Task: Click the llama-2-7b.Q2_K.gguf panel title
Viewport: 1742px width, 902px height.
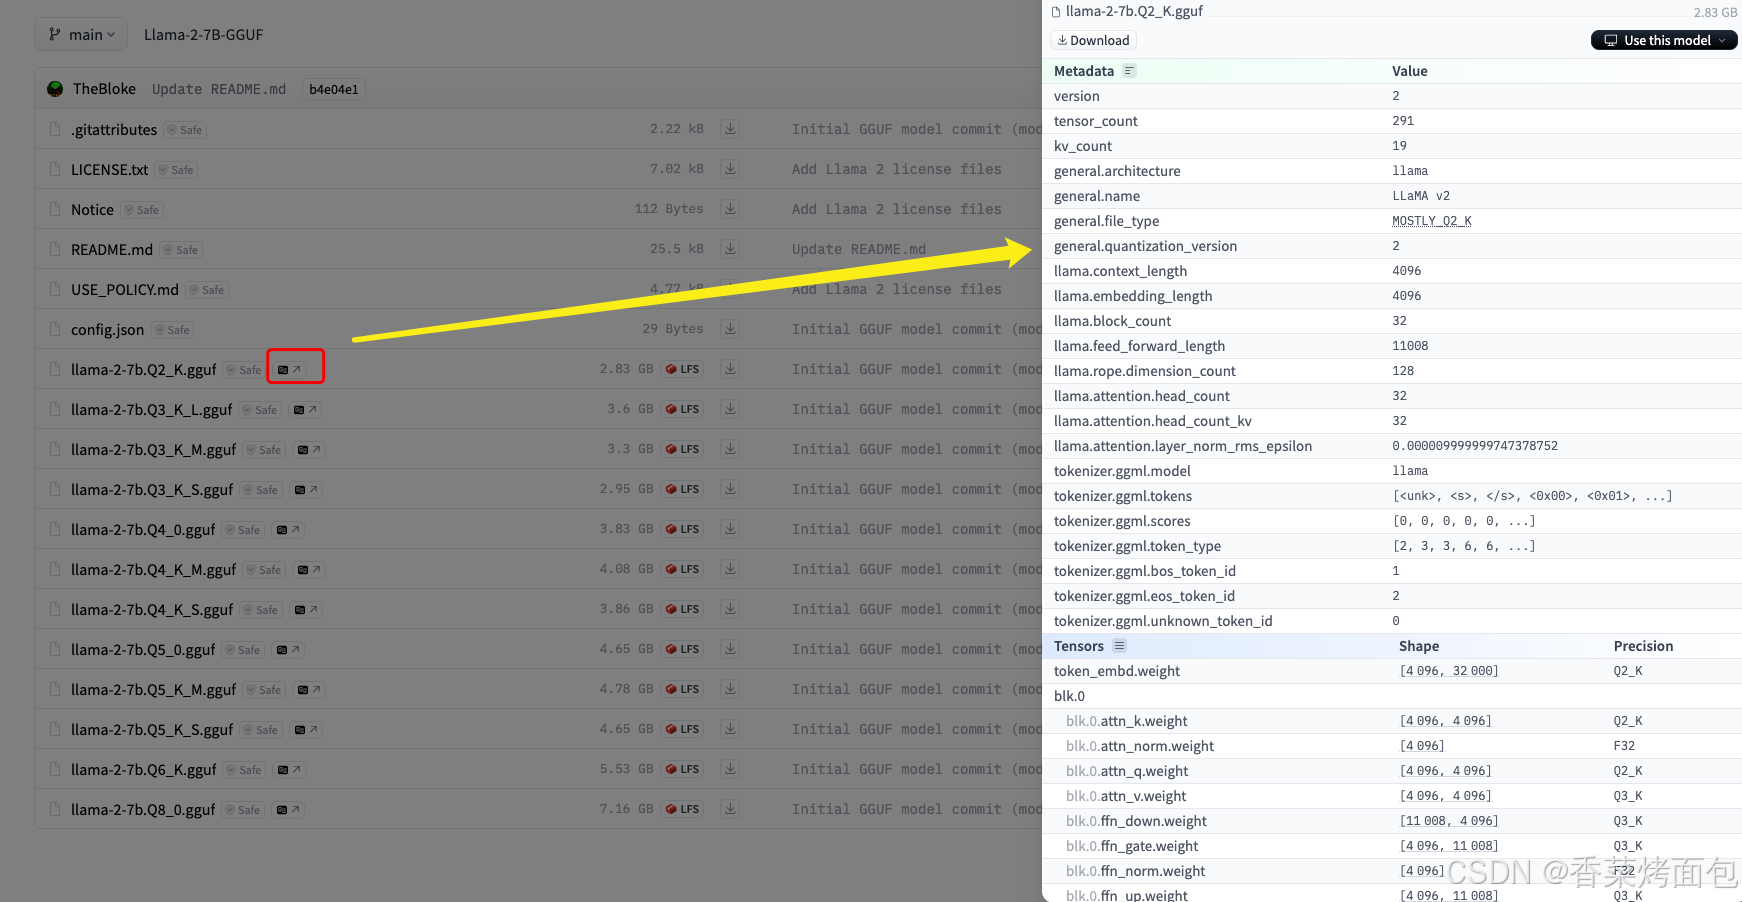Action: click(1134, 11)
